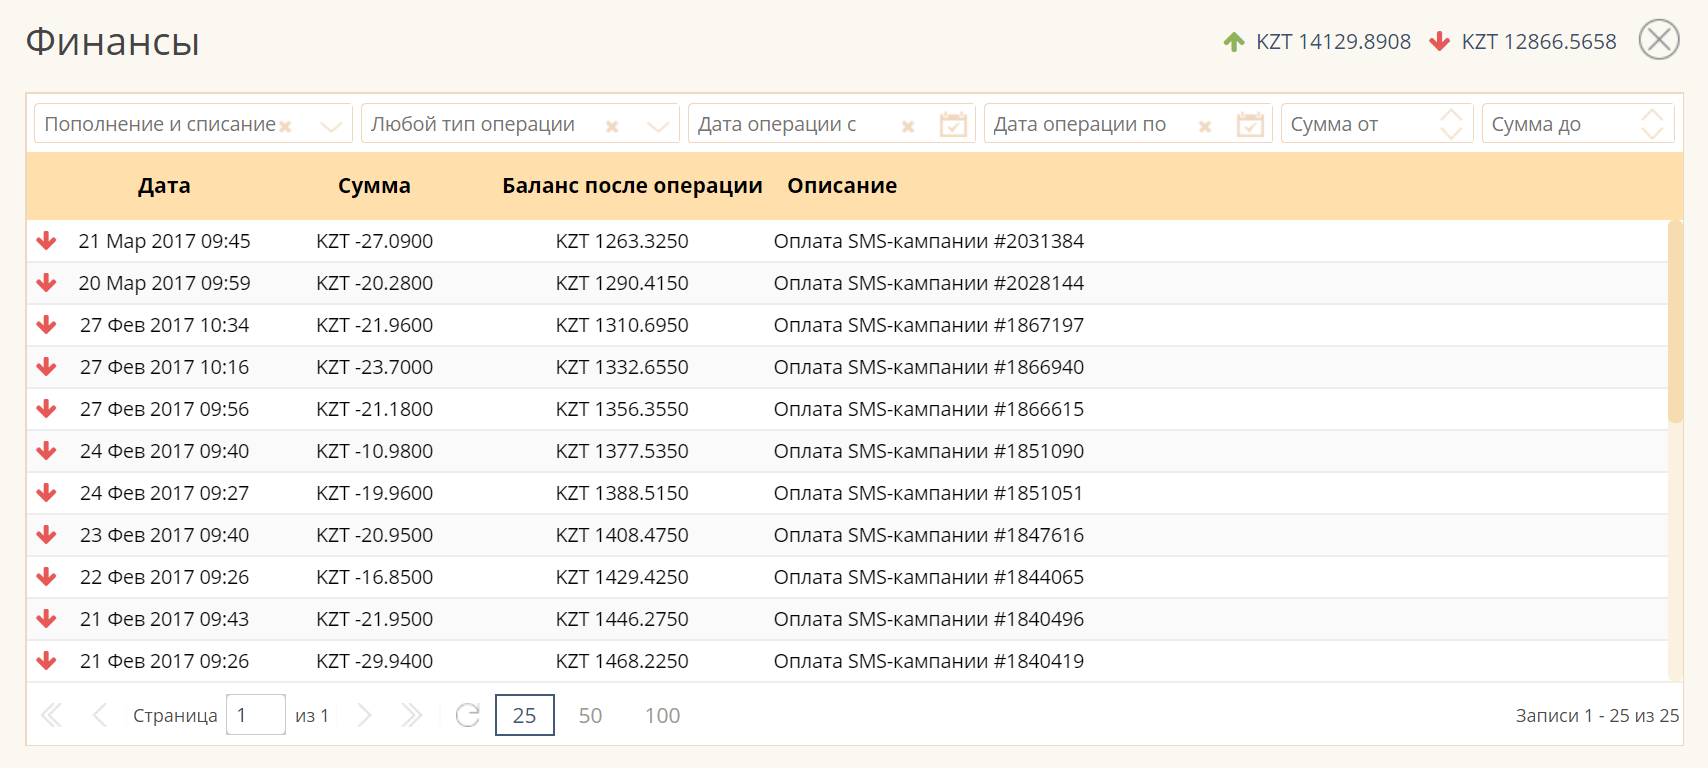This screenshot has width=1708, height=768.
Task: Click the red down arrow expense total icon
Action: [x=1439, y=41]
